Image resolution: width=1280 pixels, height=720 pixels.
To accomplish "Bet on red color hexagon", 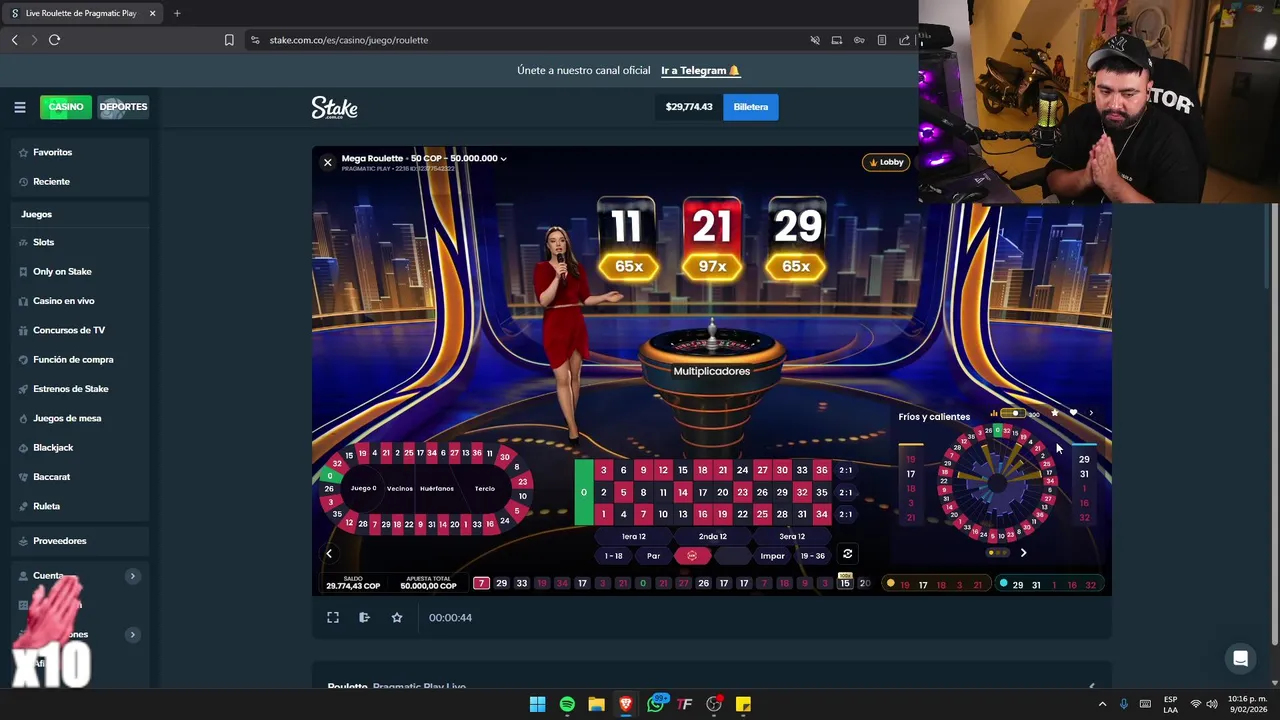I will click(692, 556).
